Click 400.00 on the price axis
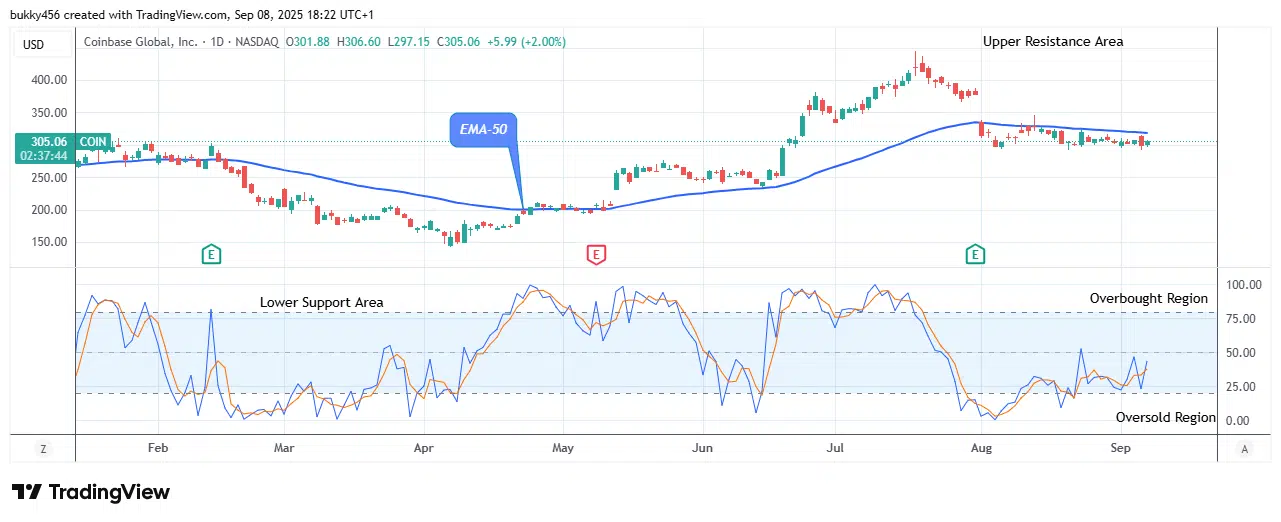This screenshot has height=522, width=1281. pyautogui.click(x=50, y=80)
